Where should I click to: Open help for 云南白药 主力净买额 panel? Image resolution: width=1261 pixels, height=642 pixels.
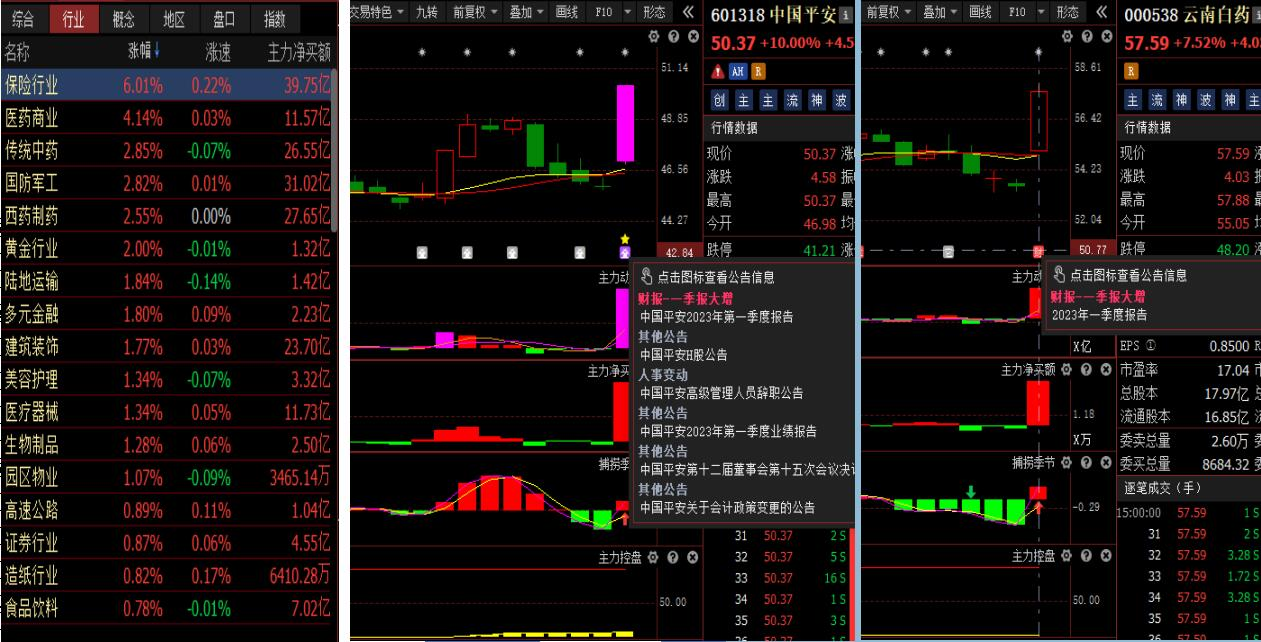1087,370
